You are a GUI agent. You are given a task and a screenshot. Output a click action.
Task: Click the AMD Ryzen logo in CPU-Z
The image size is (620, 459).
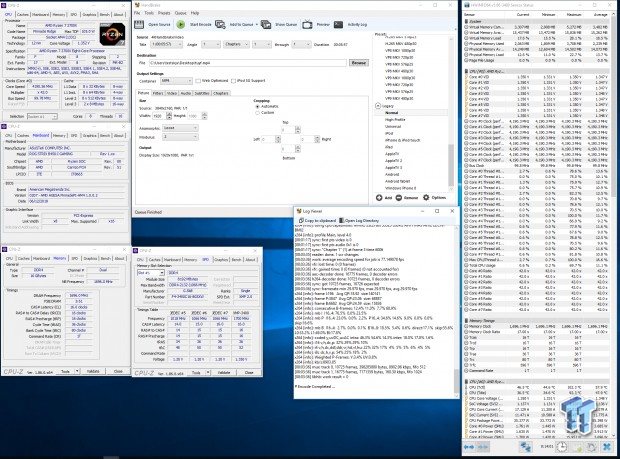[112, 34]
